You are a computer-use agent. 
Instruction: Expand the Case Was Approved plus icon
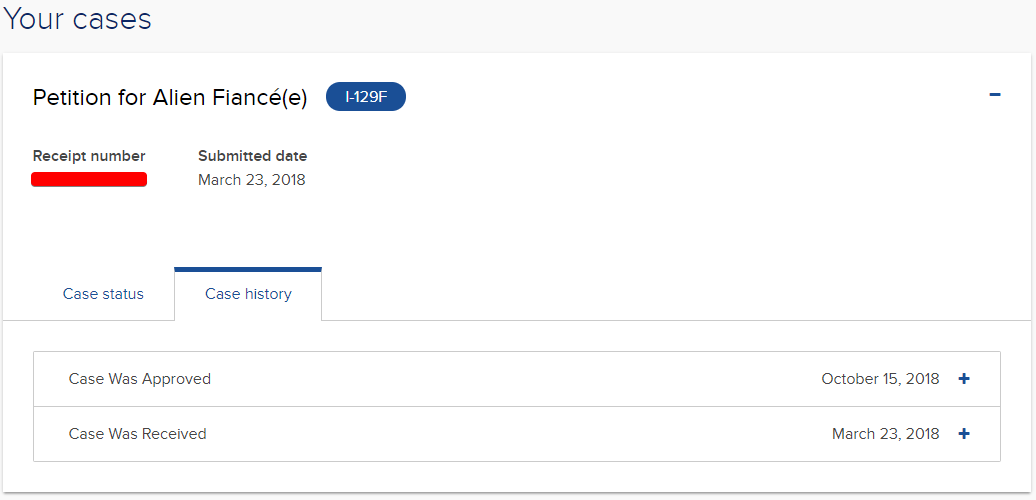coord(964,379)
